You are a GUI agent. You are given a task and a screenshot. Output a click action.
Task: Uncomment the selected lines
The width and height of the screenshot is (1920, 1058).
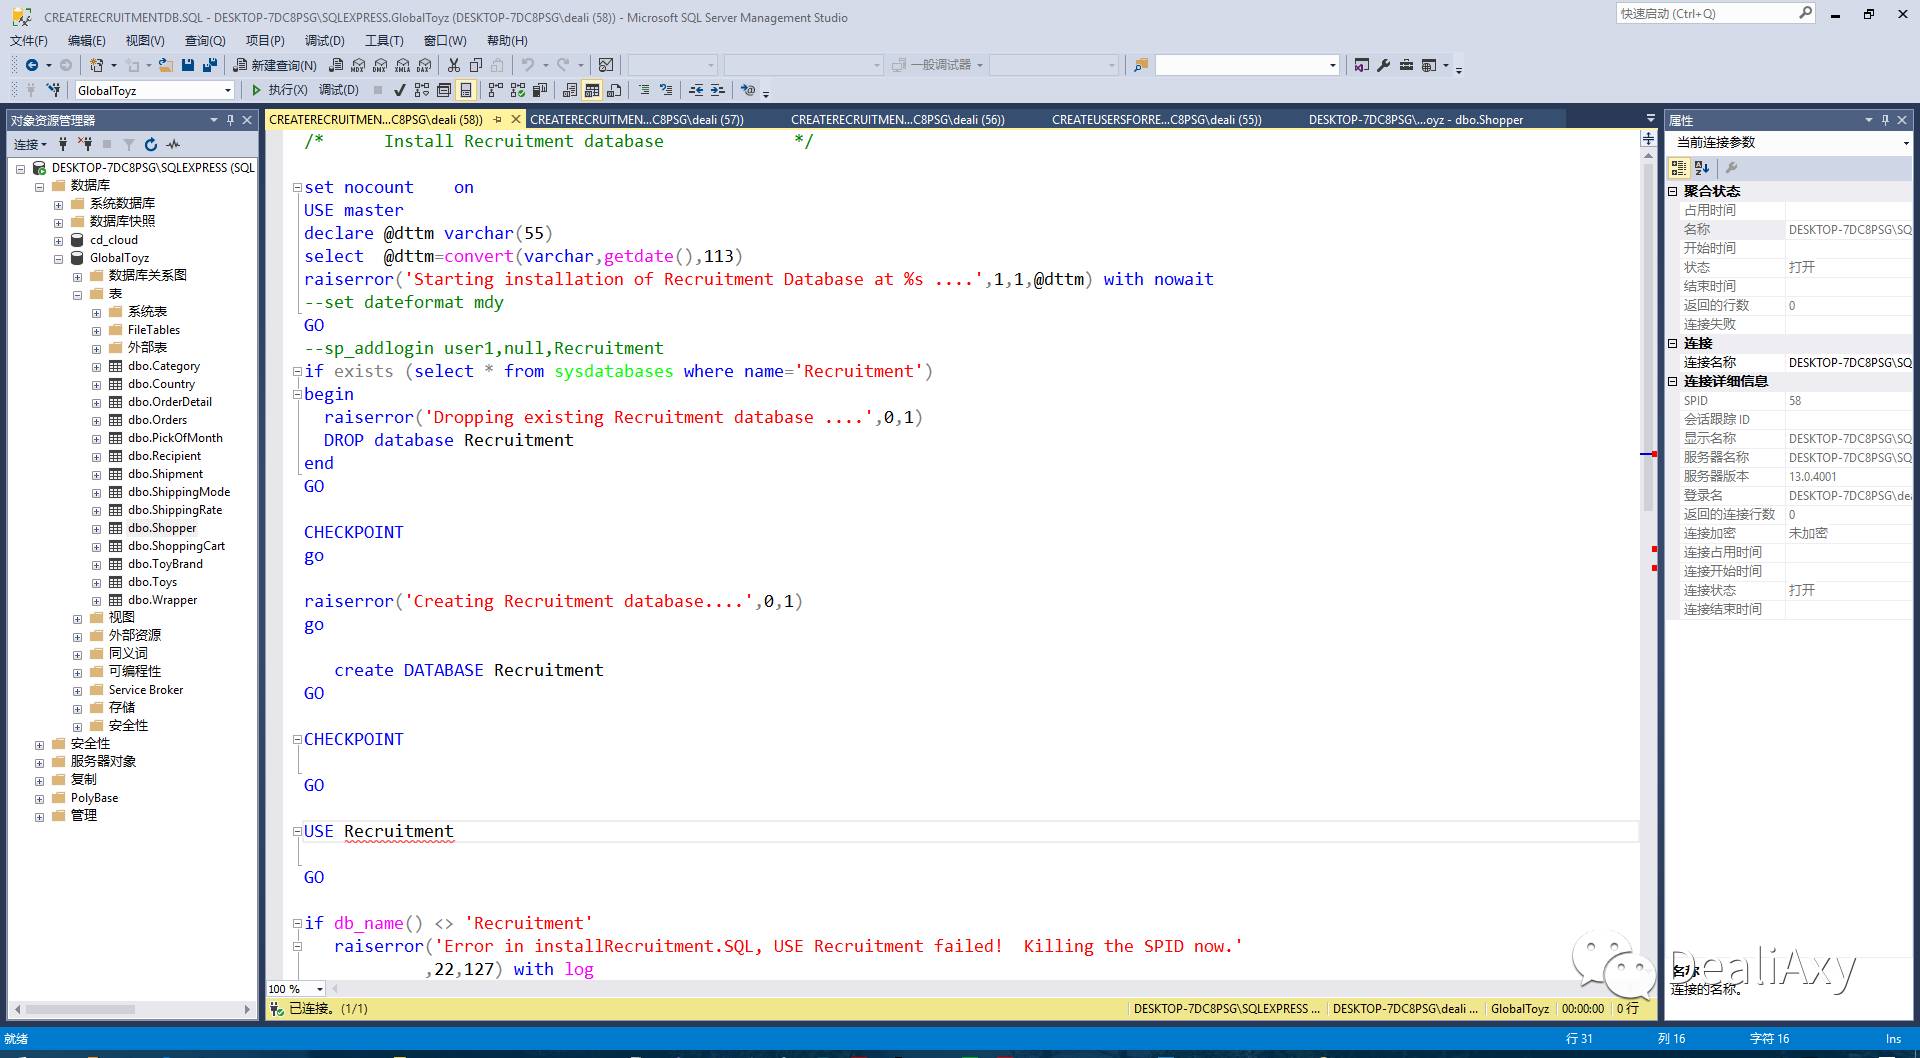pos(666,90)
